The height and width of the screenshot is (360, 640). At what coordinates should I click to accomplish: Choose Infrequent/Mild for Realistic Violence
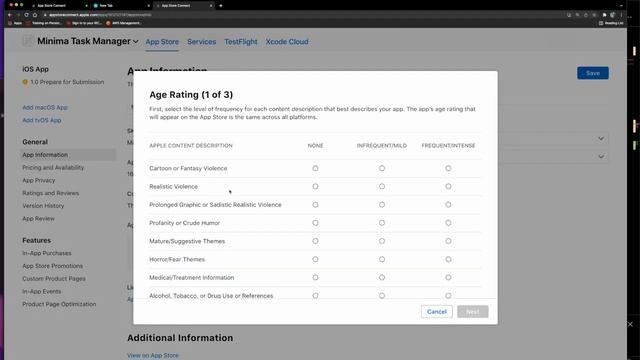(x=382, y=186)
